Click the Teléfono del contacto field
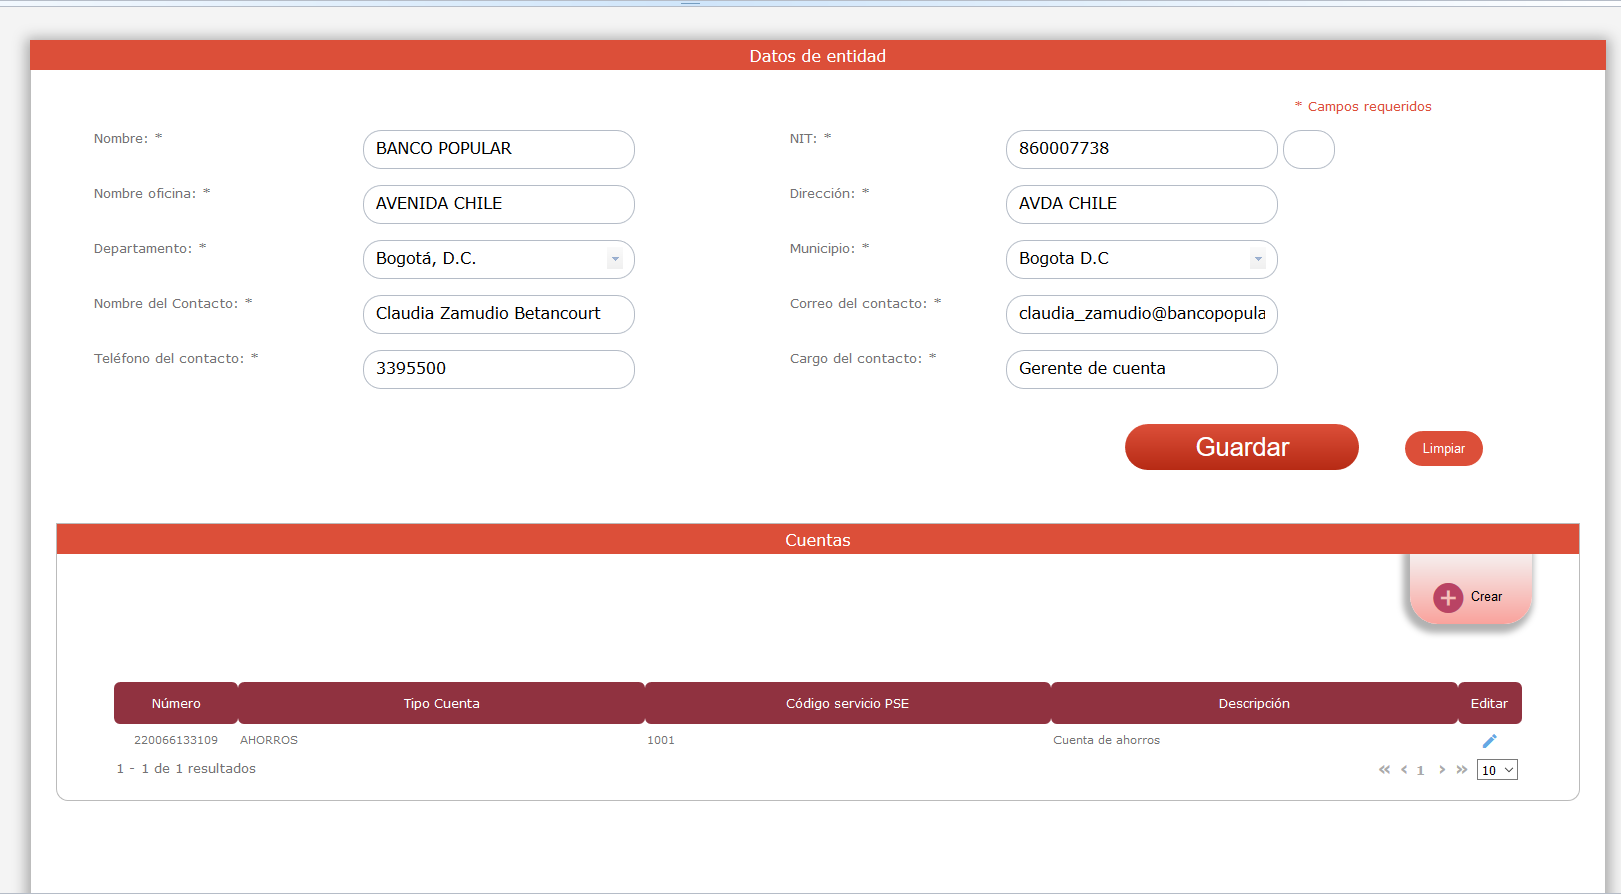Screen dimensions: 1621x894 tap(498, 369)
